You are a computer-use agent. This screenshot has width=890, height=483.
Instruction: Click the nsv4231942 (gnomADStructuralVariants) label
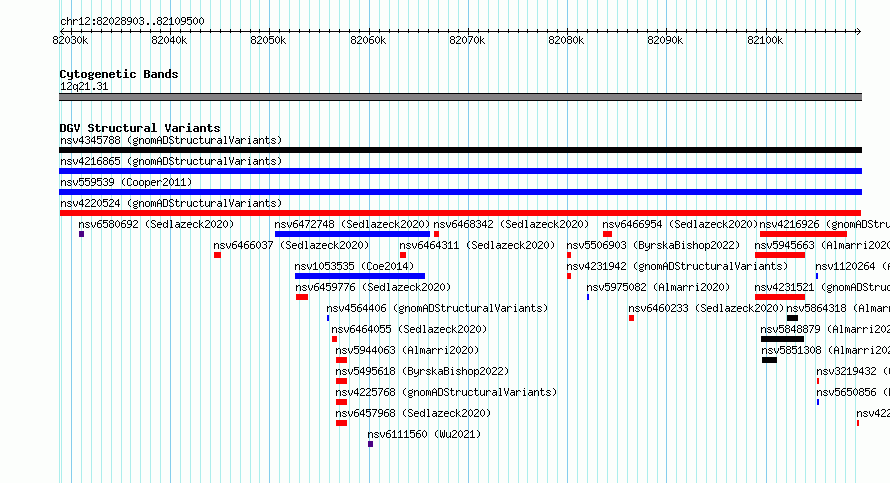(x=677, y=266)
